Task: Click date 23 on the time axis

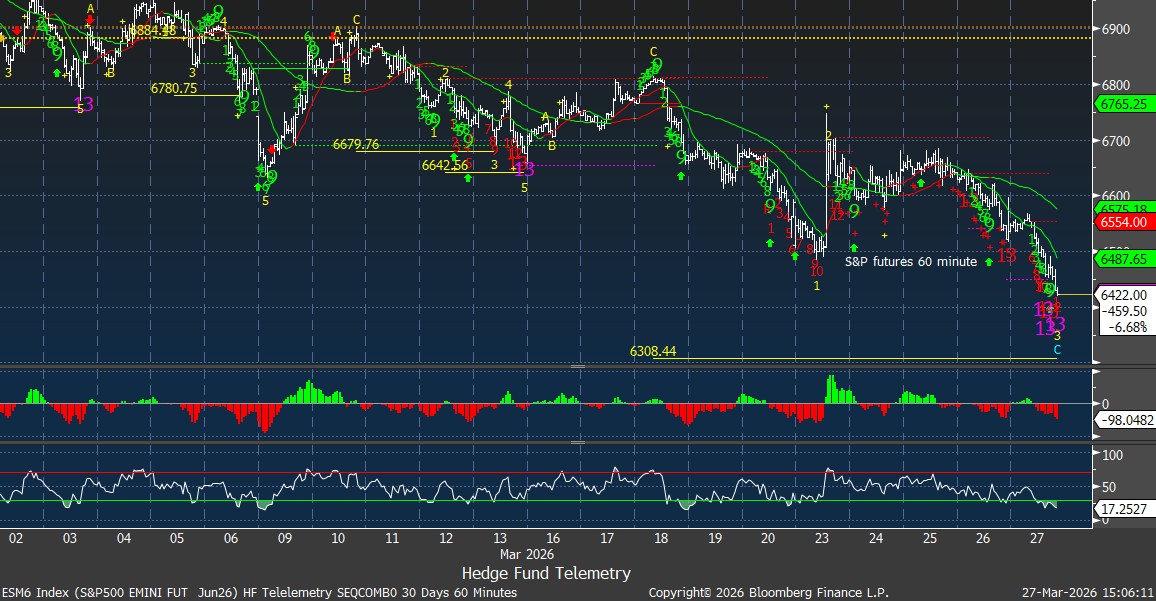Action: (822, 538)
